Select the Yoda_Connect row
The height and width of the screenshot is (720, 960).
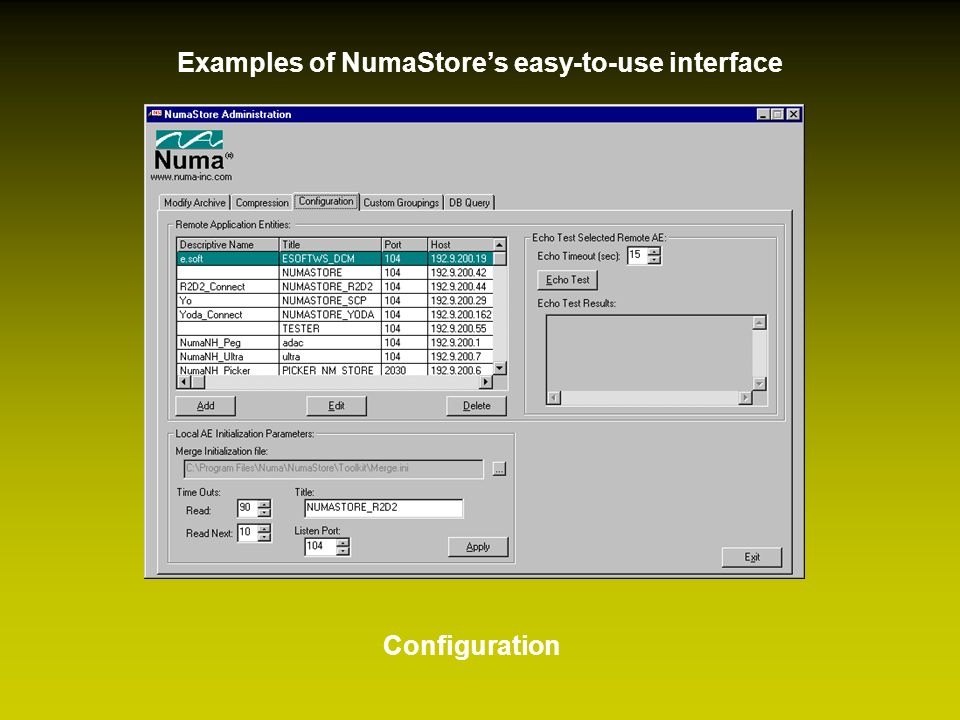click(x=335, y=315)
